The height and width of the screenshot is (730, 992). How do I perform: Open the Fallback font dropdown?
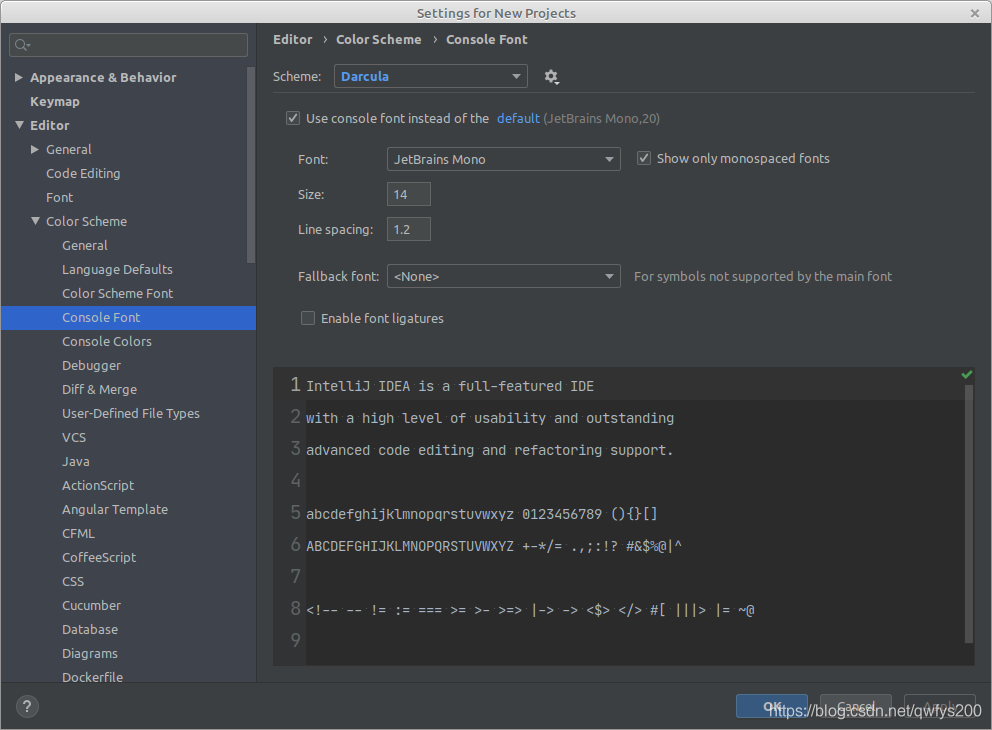click(x=503, y=276)
